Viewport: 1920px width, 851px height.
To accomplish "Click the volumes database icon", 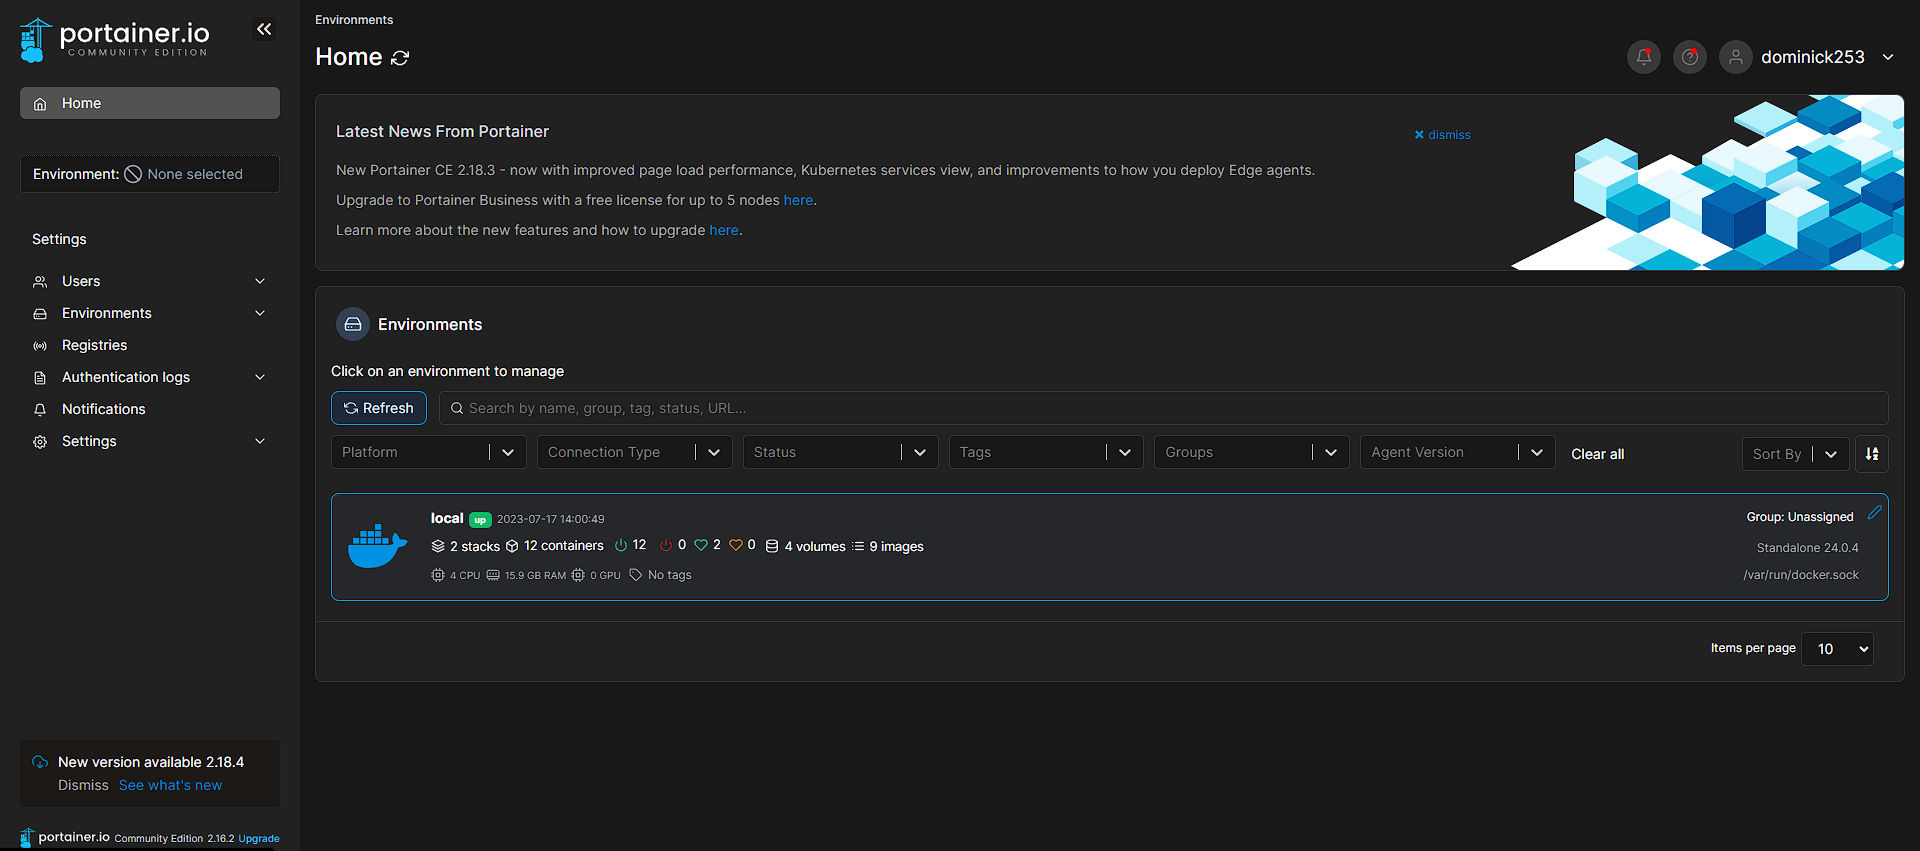I will tap(772, 546).
